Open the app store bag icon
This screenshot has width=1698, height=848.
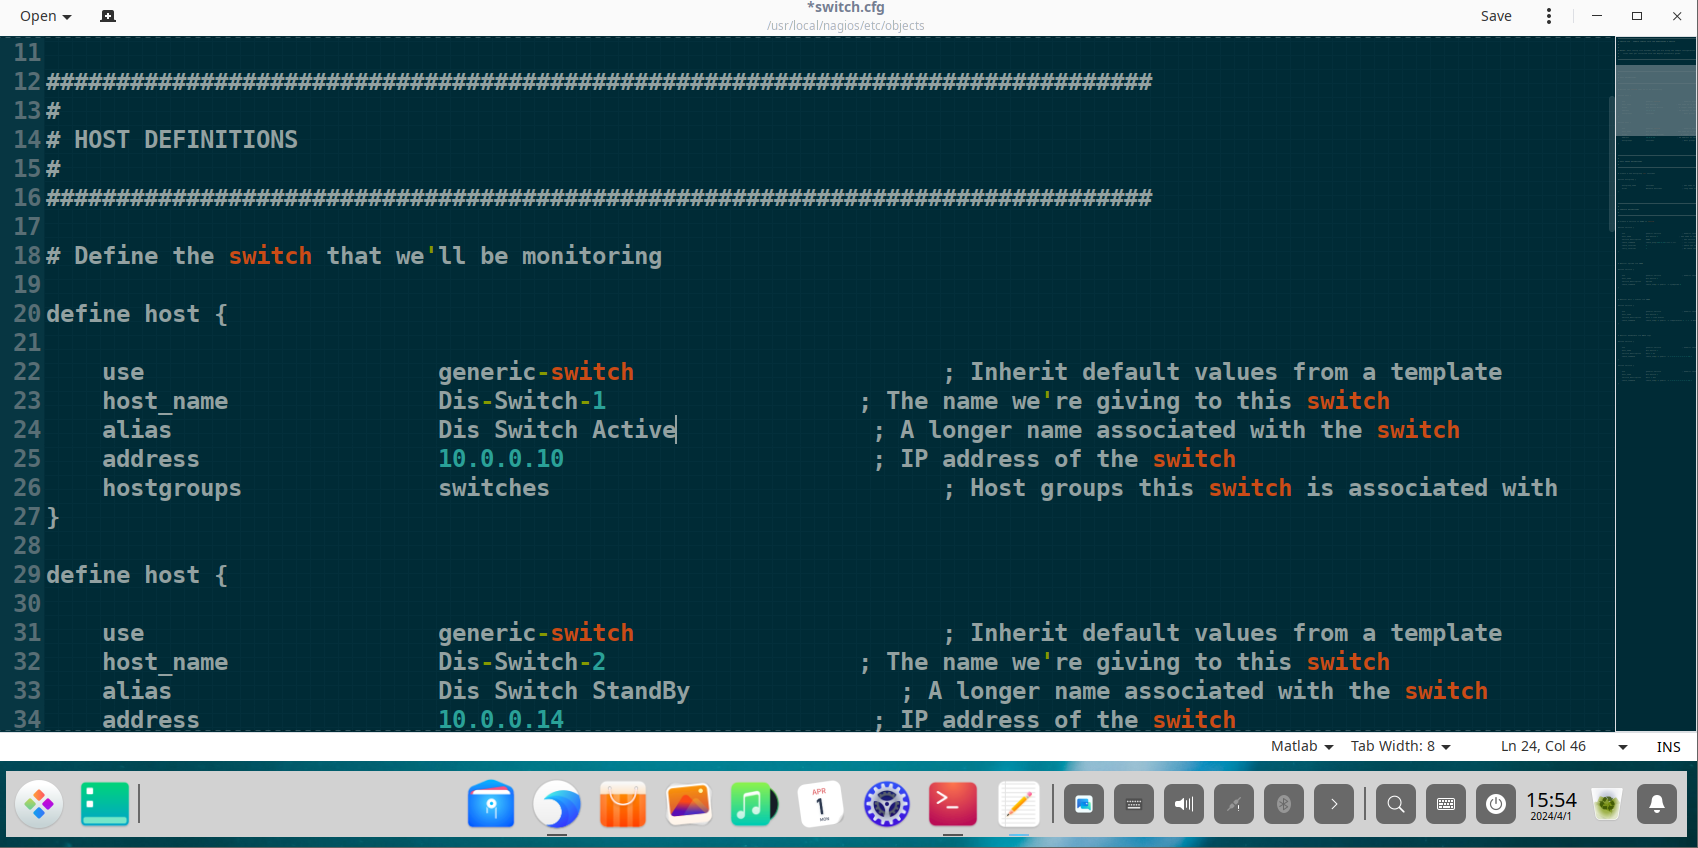point(622,804)
